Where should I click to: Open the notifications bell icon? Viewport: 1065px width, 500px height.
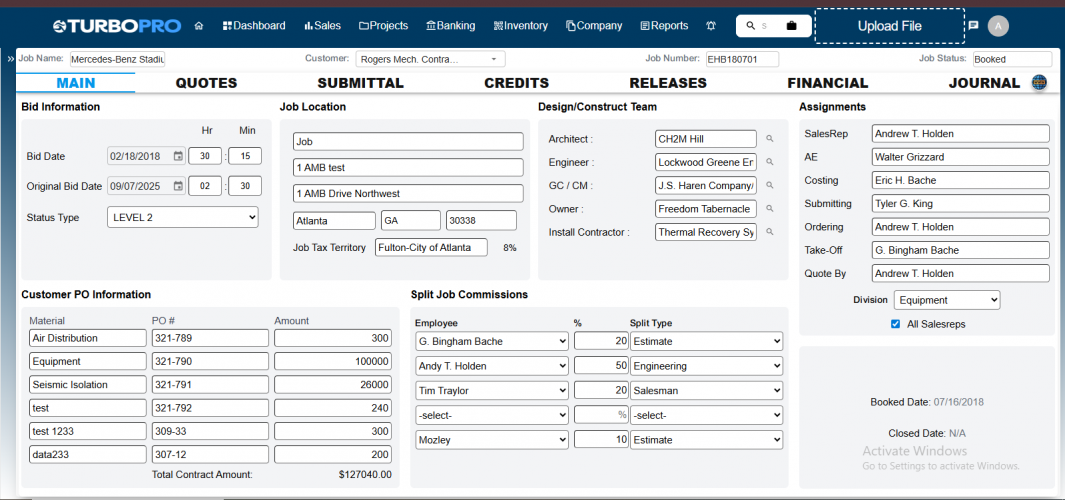[x=711, y=26]
